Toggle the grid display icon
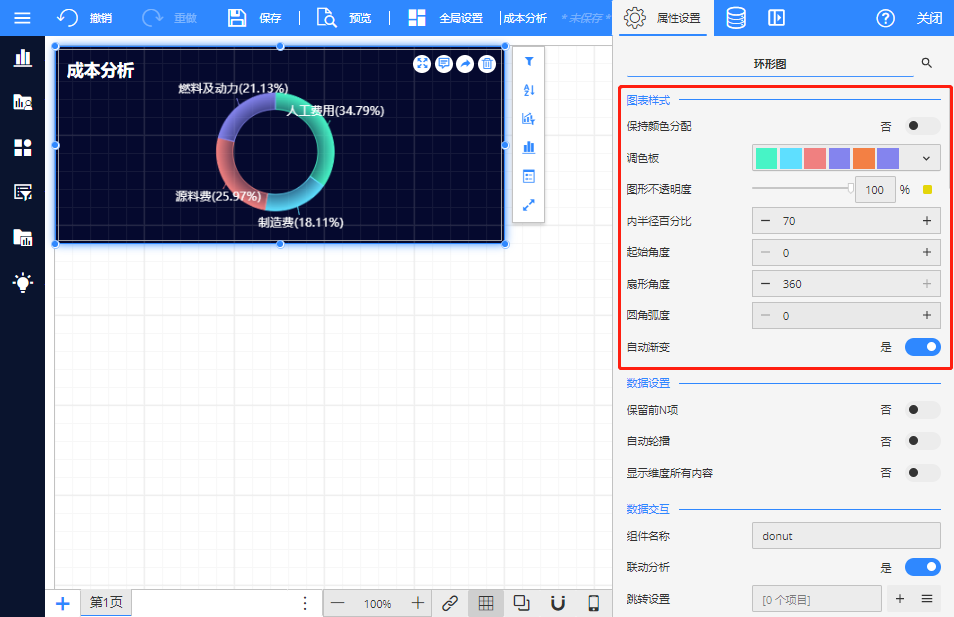This screenshot has width=954, height=617. (x=485, y=603)
